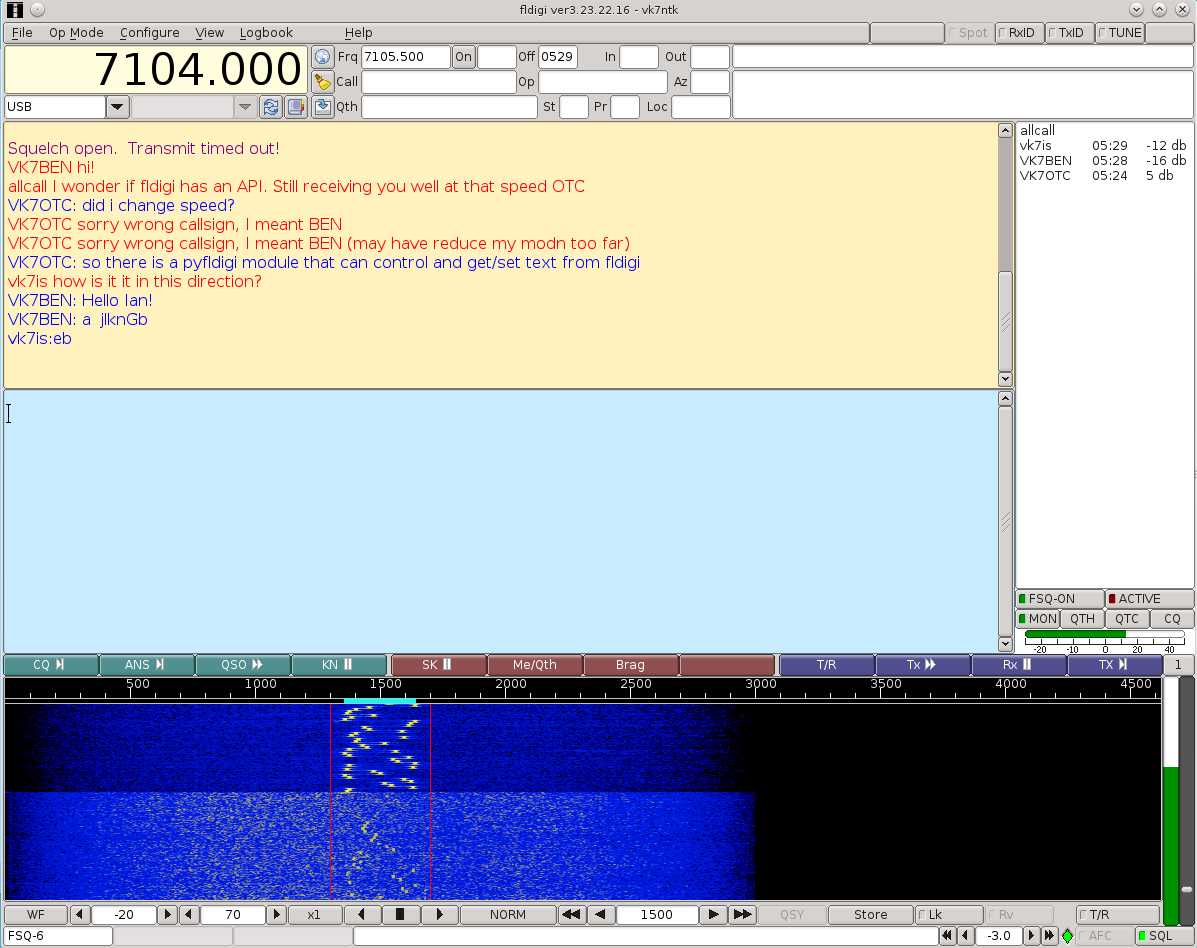Click squelch single increase arrow after -3.0
Viewport: 1197px width, 948px height.
1031,936
